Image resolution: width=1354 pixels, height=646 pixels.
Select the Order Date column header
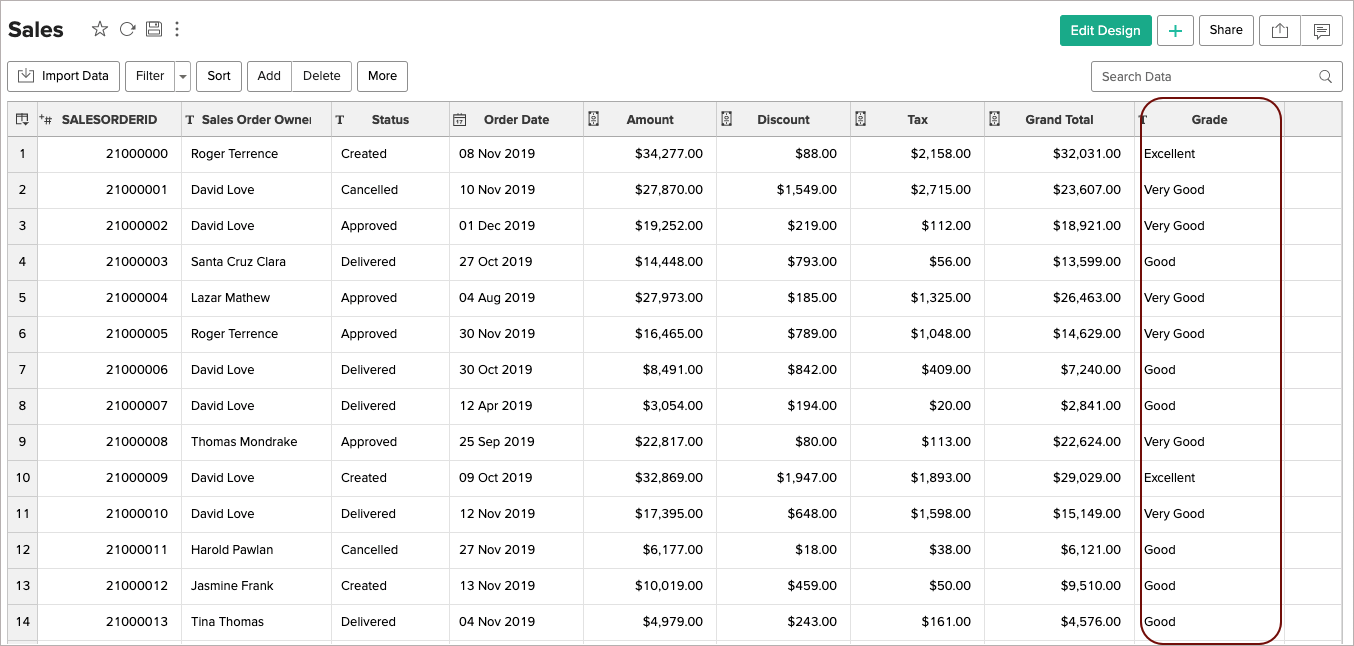516,119
